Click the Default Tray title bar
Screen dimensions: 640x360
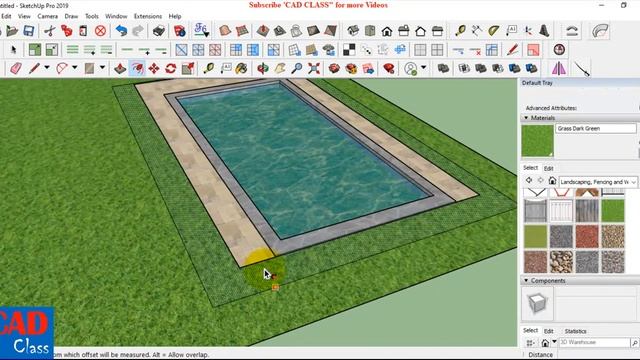(580, 83)
